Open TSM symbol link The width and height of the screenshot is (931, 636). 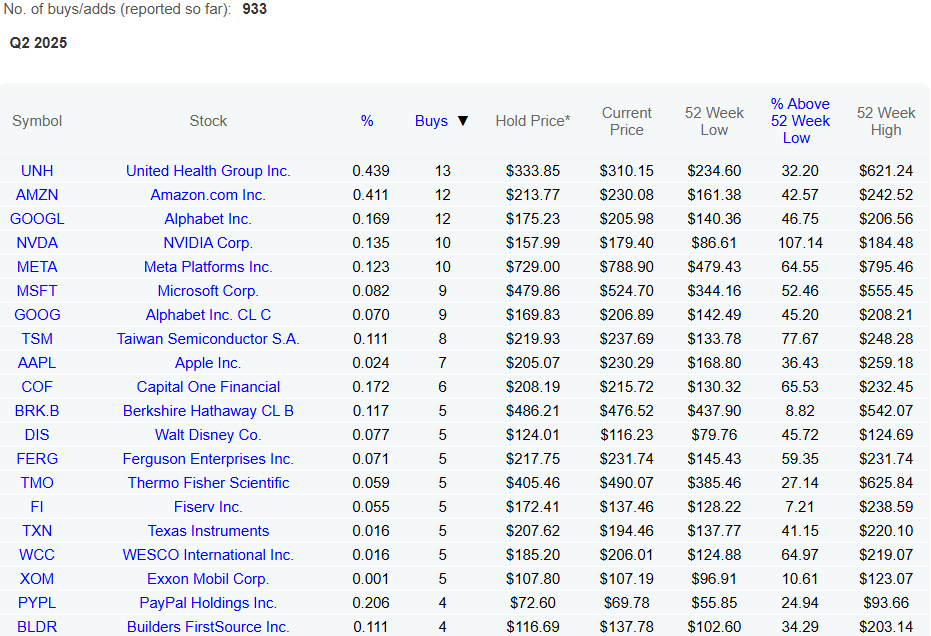(37, 339)
